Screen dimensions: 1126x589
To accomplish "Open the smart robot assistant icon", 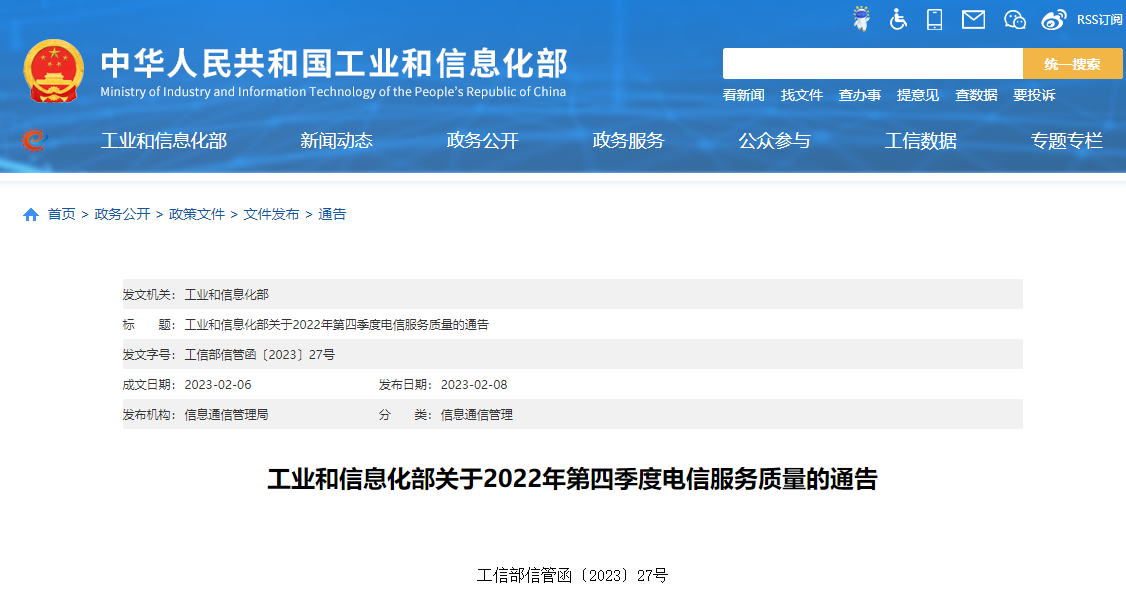I will pyautogui.click(x=861, y=19).
